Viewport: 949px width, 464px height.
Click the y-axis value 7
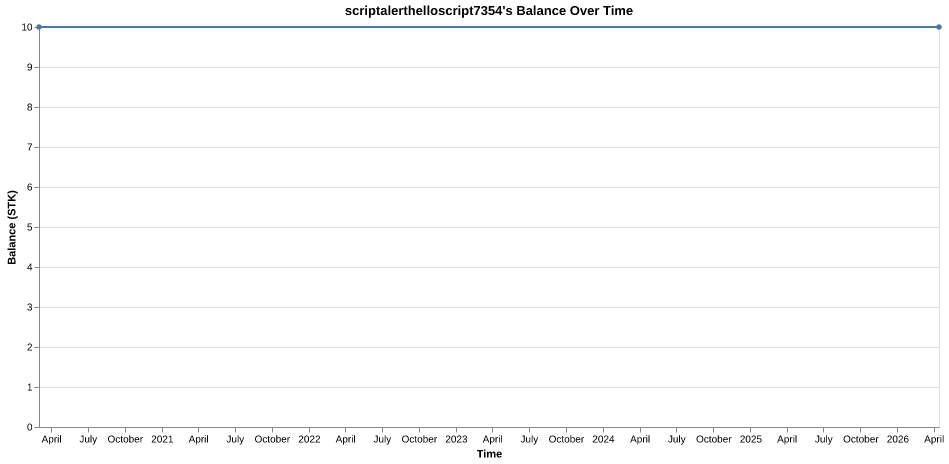click(30, 147)
